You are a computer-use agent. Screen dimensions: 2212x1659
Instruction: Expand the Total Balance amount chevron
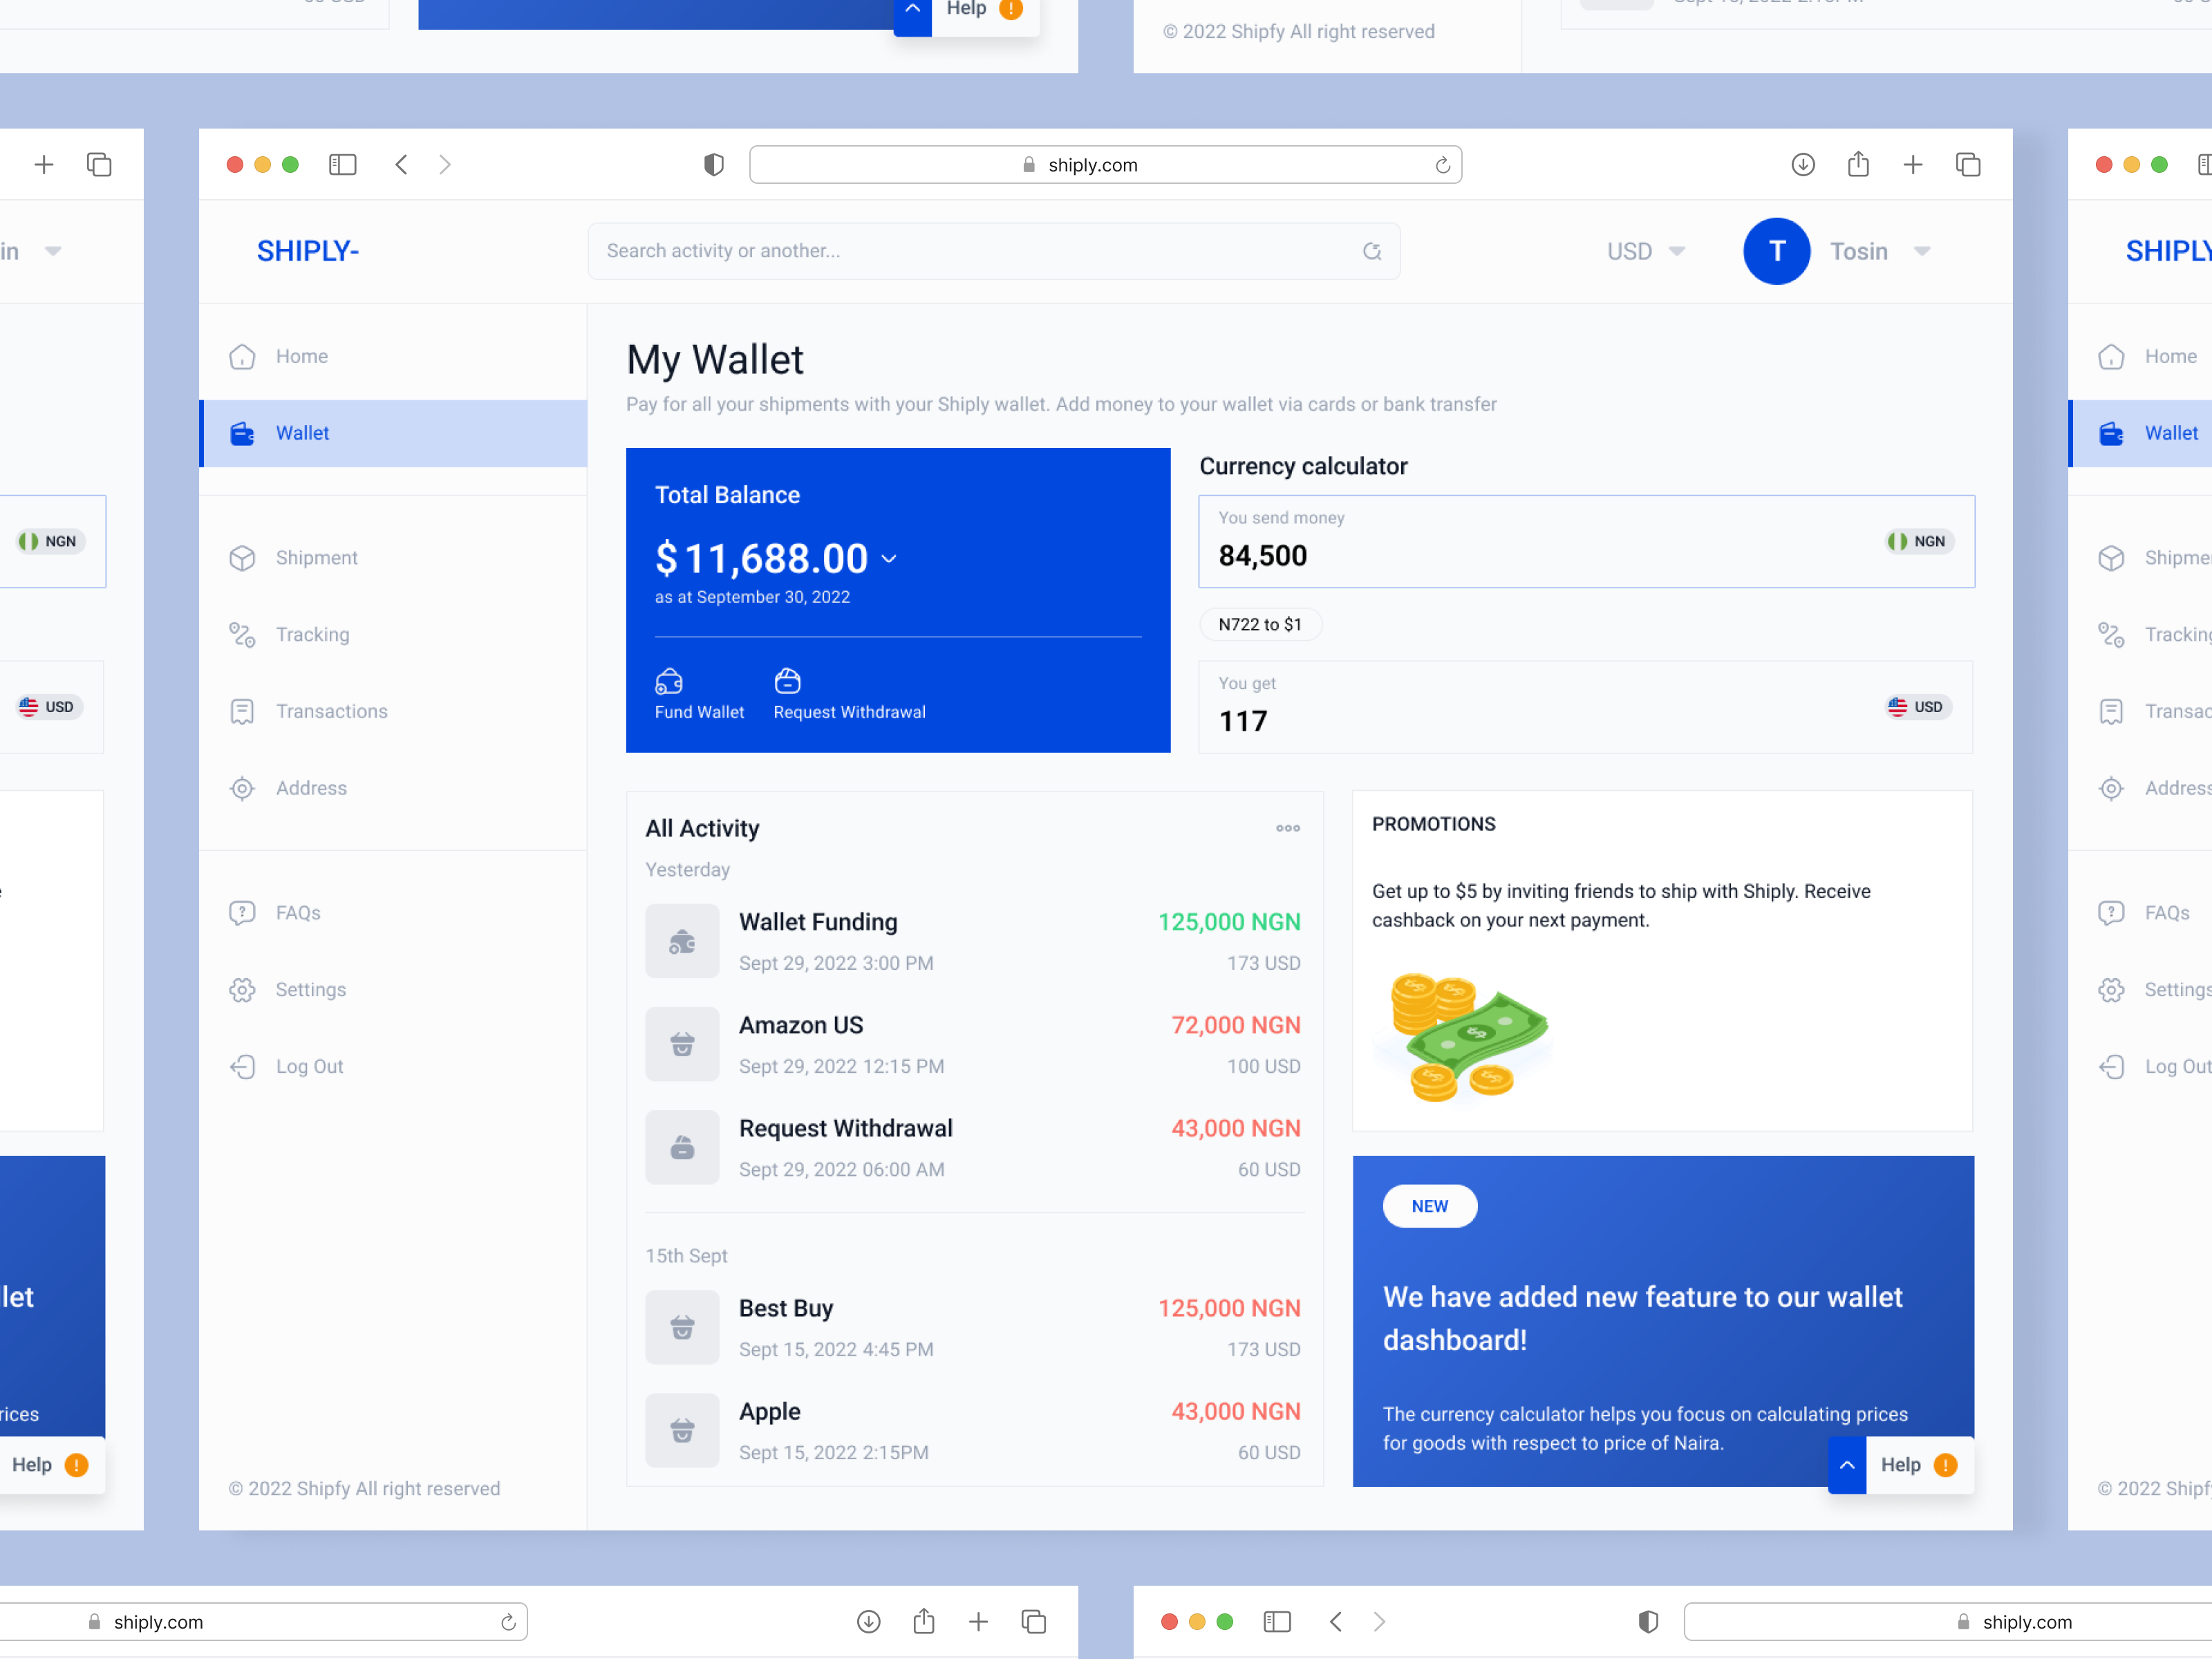pyautogui.click(x=889, y=560)
